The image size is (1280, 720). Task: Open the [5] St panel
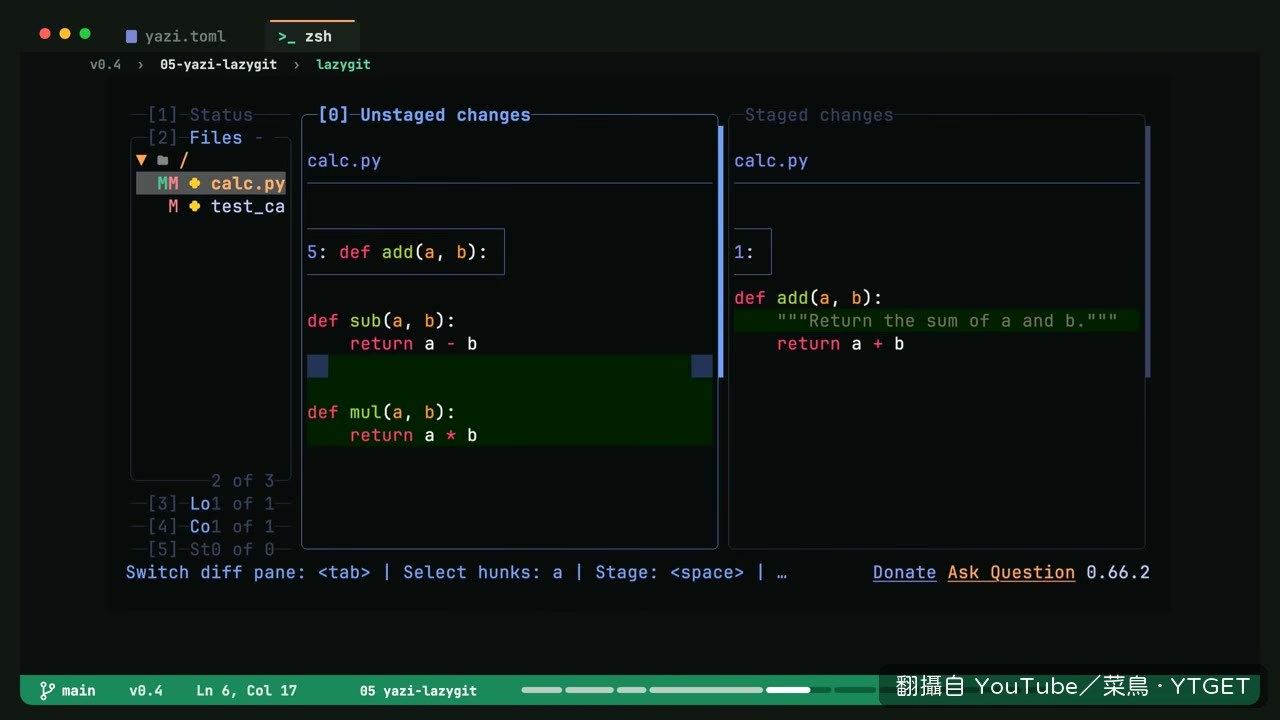coord(179,550)
